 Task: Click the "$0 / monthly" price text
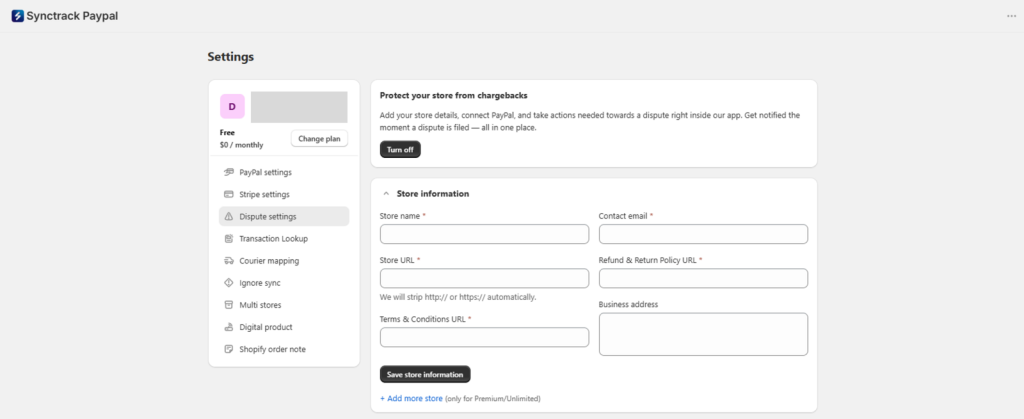pyautogui.click(x=242, y=145)
